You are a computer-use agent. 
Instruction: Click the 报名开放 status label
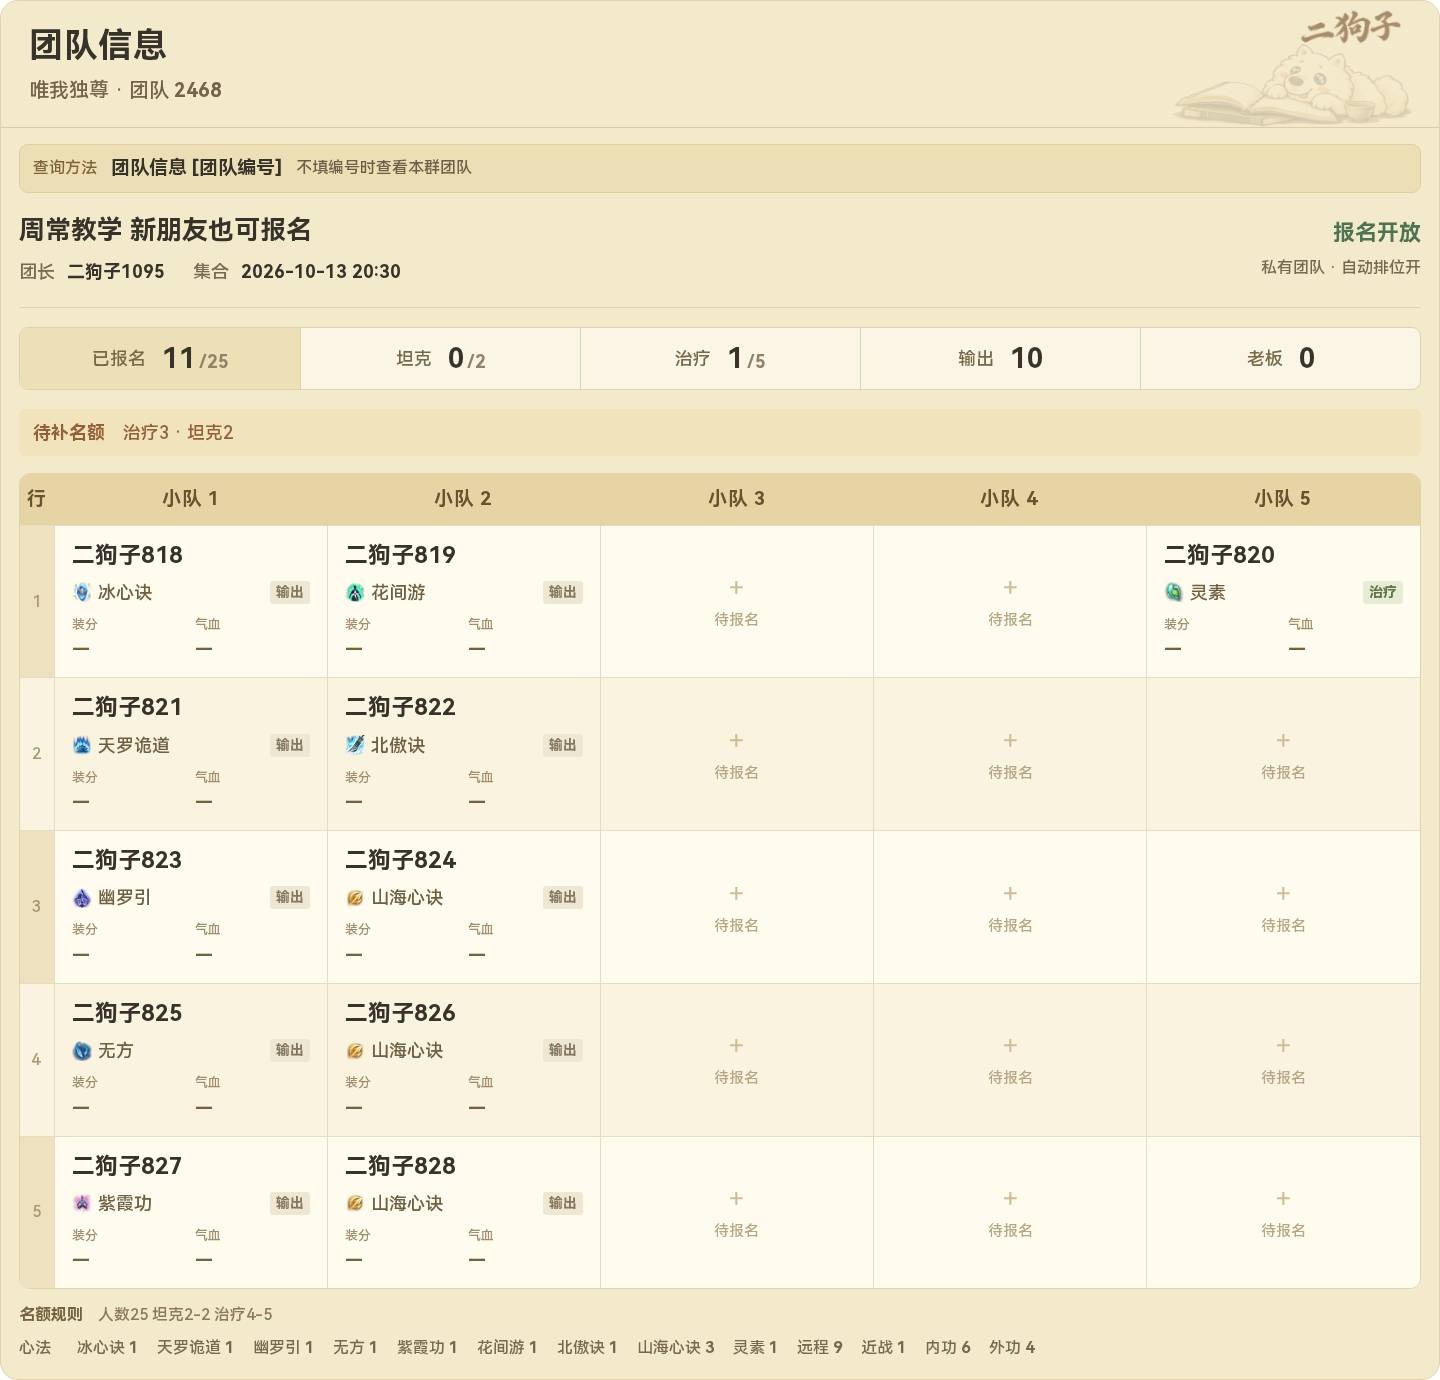[1376, 232]
